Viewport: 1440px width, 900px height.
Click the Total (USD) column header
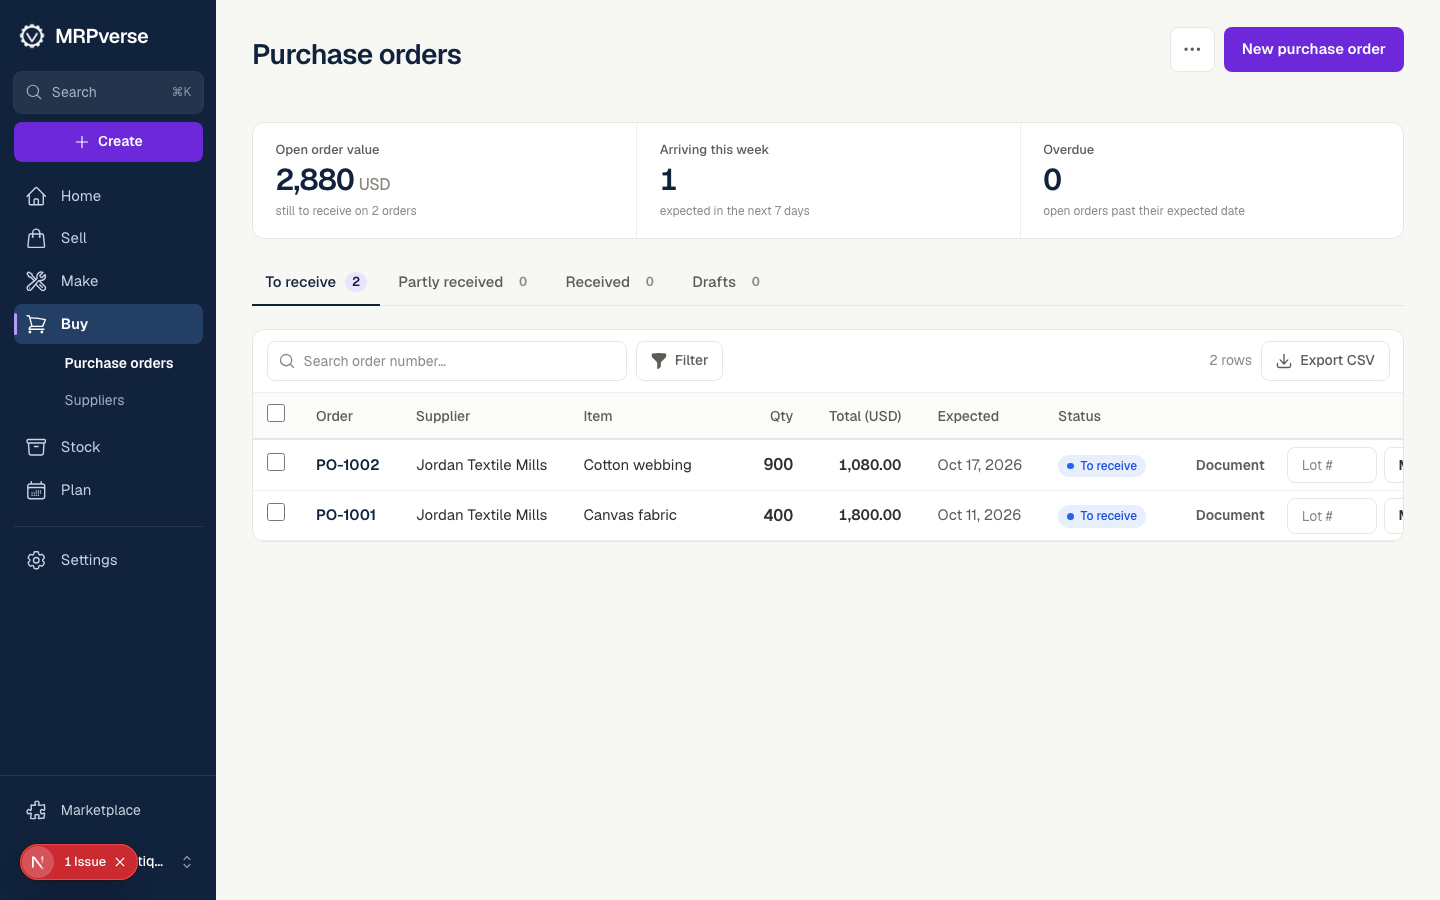tap(865, 416)
